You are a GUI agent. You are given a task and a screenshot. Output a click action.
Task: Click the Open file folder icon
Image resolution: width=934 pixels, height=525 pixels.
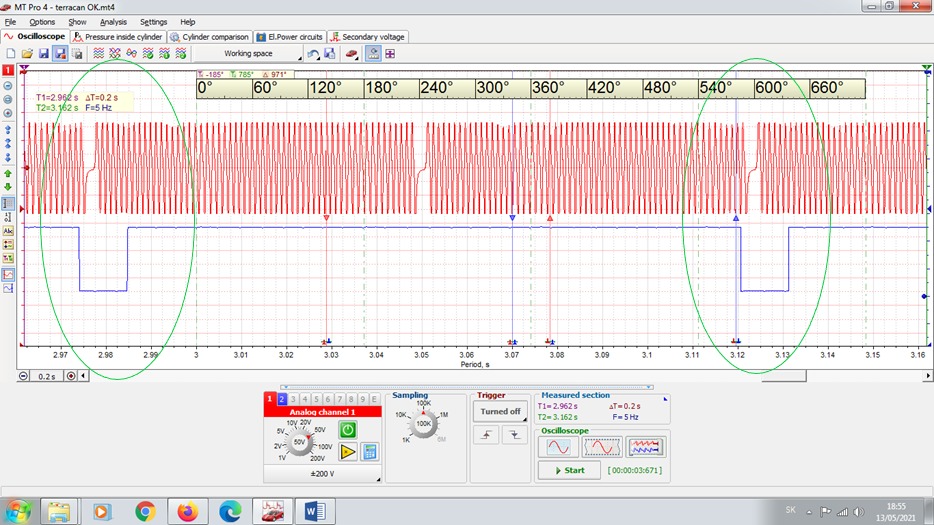coord(27,53)
